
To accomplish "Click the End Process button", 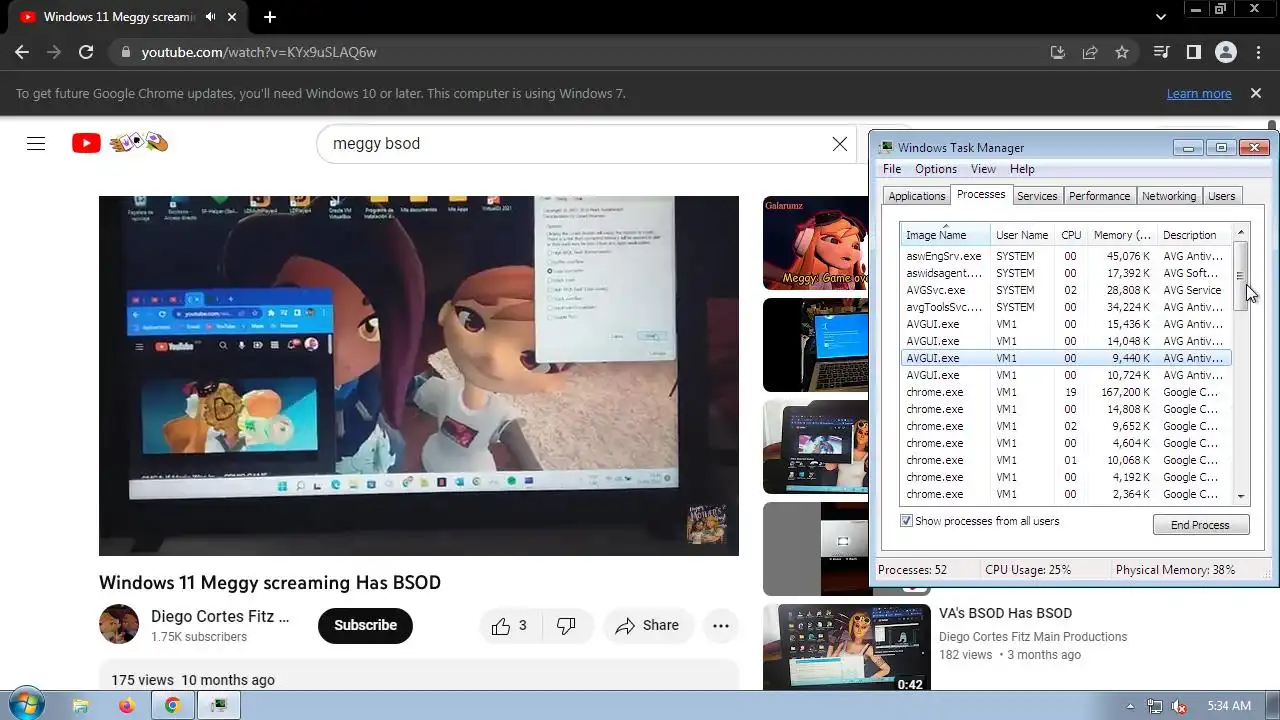I will point(1200,525).
